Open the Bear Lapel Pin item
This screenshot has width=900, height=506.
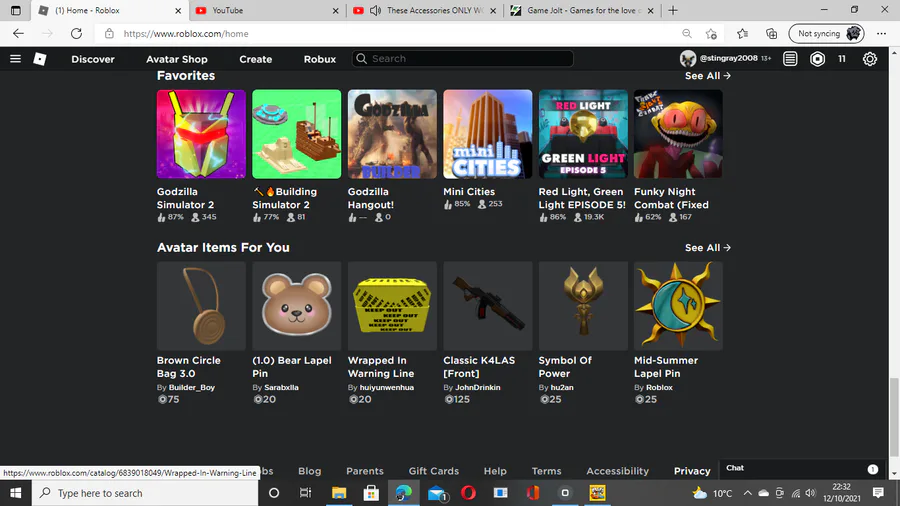(296, 306)
